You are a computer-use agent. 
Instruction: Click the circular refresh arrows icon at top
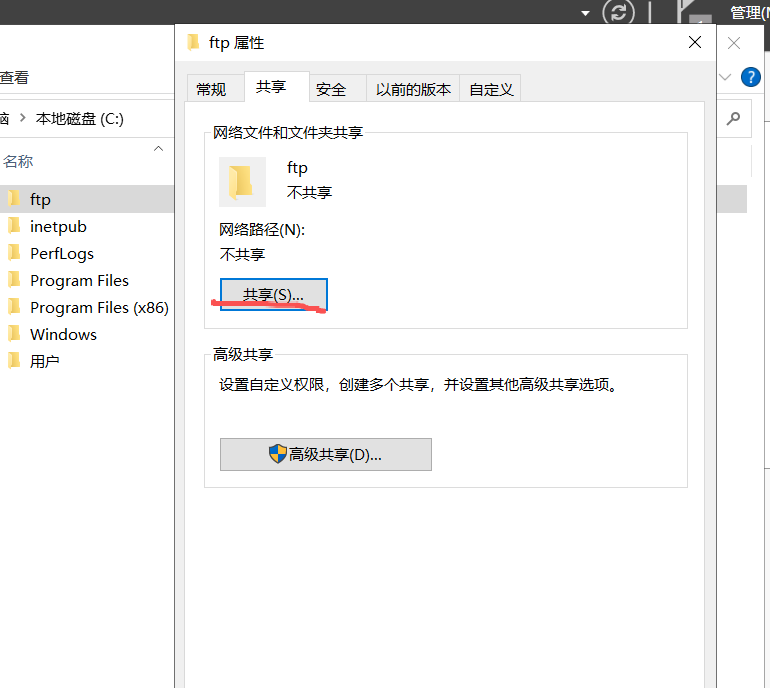click(x=621, y=13)
